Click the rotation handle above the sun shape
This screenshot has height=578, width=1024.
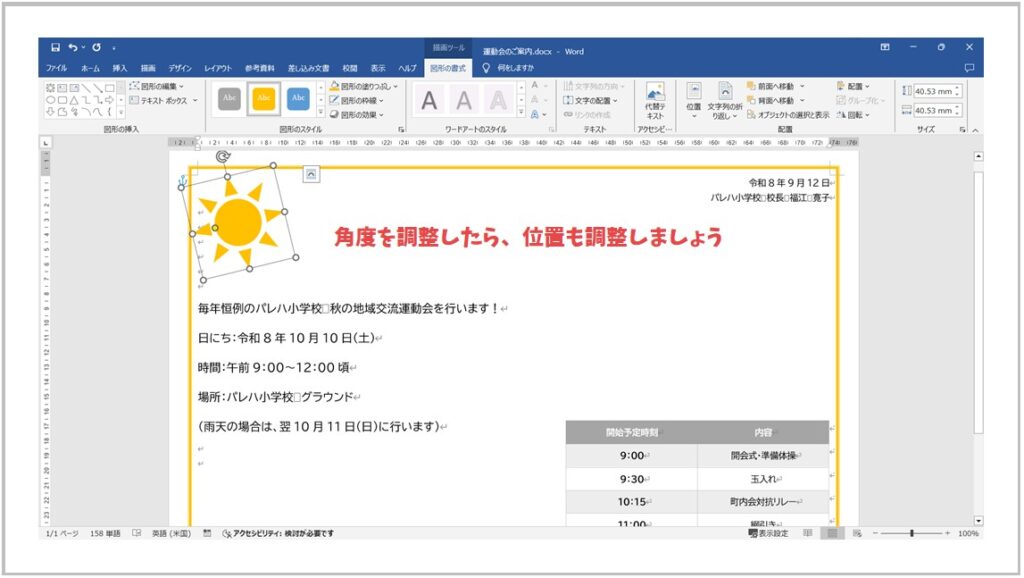click(222, 157)
